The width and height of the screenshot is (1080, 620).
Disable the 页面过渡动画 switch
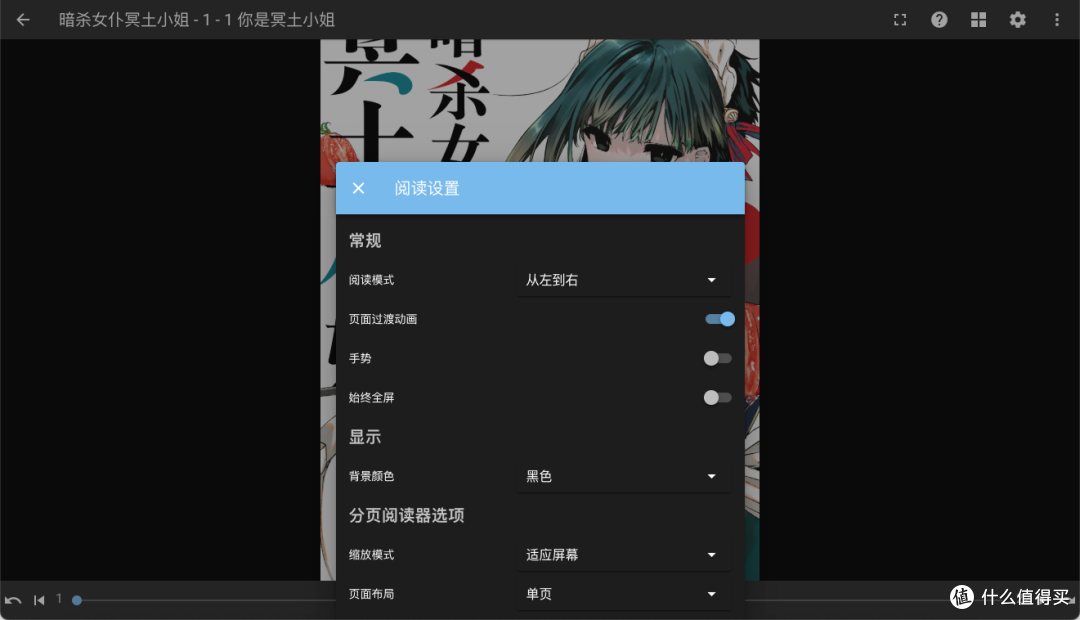pos(720,319)
